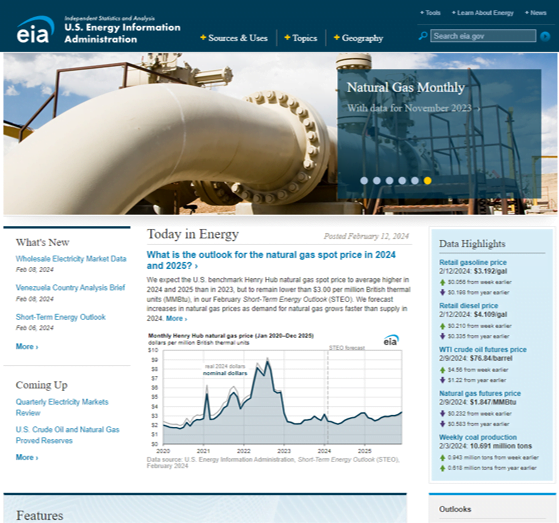Click week-earlier down arrow under Natural gas futures
This screenshot has width=559, height=523.
pos(442,414)
